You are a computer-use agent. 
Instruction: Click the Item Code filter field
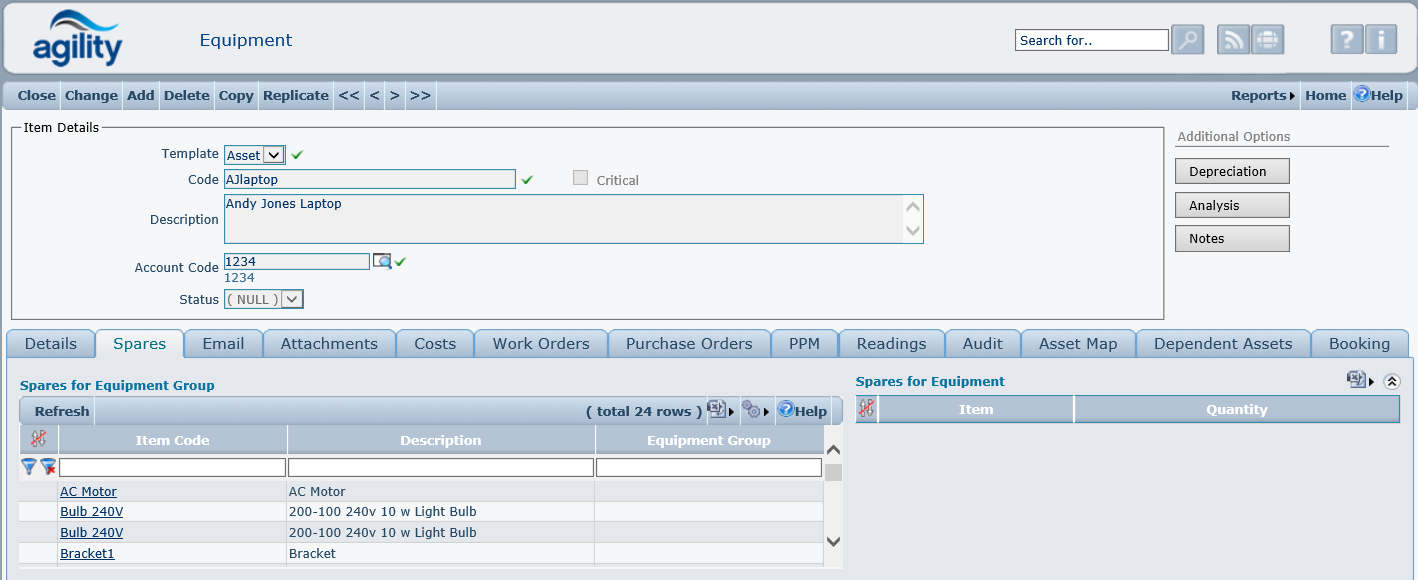(x=172, y=467)
